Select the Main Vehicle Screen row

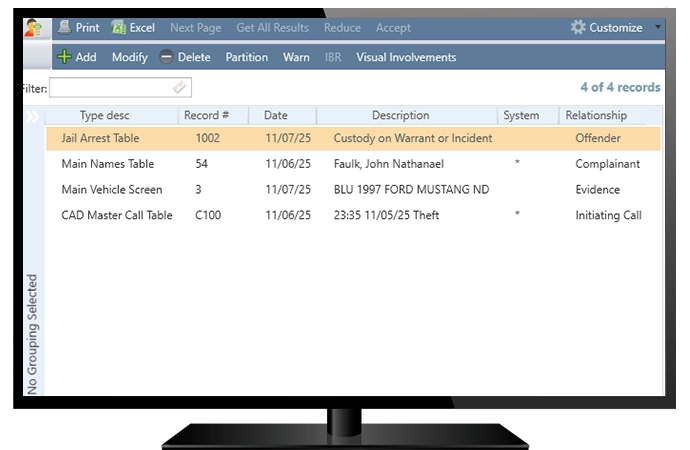point(353,190)
